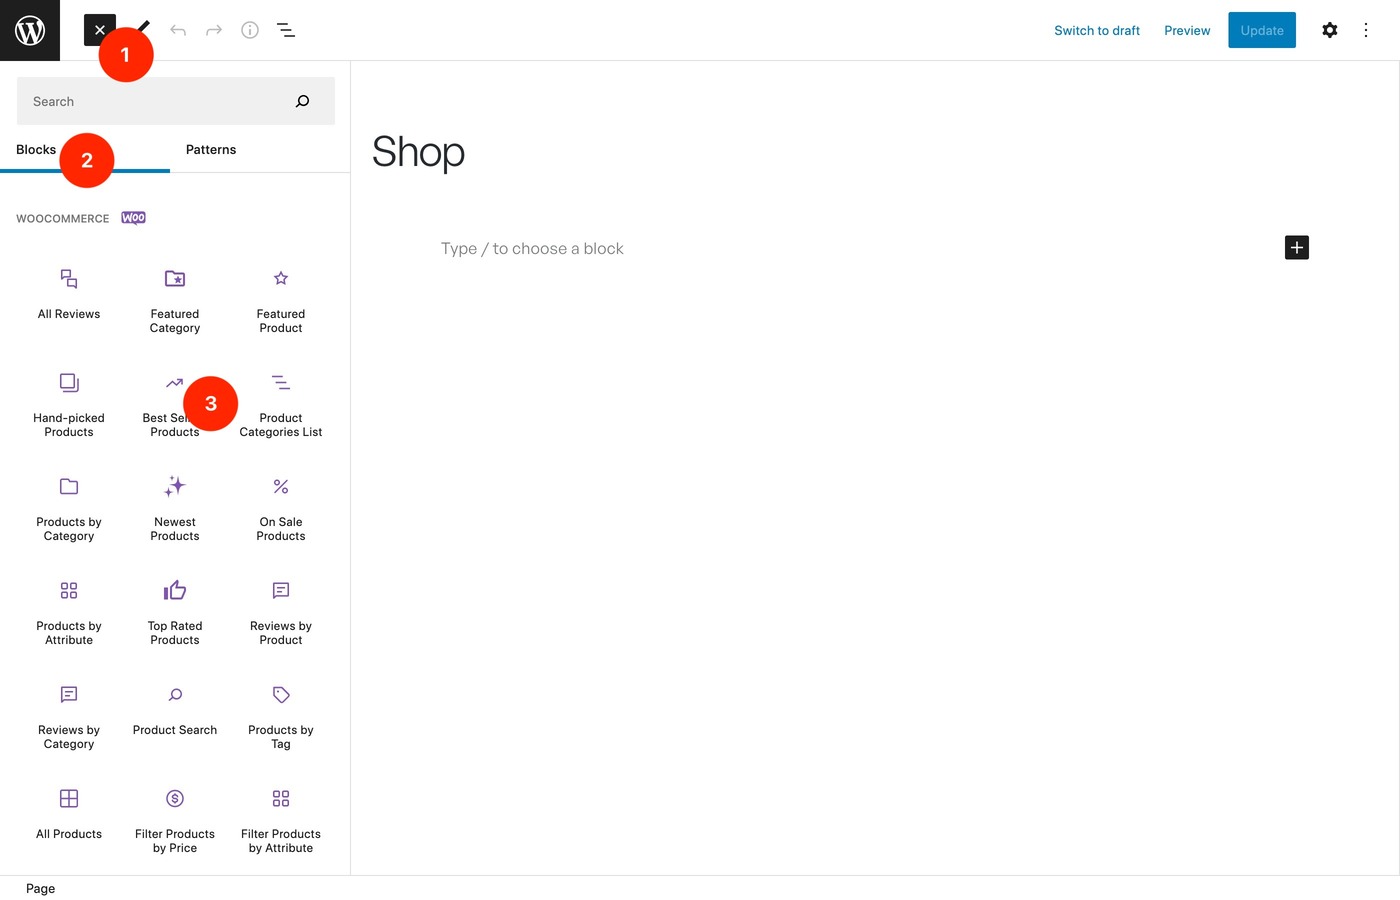Select the Blocks tab
Image resolution: width=1400 pixels, height=900 pixels.
[x=35, y=149]
